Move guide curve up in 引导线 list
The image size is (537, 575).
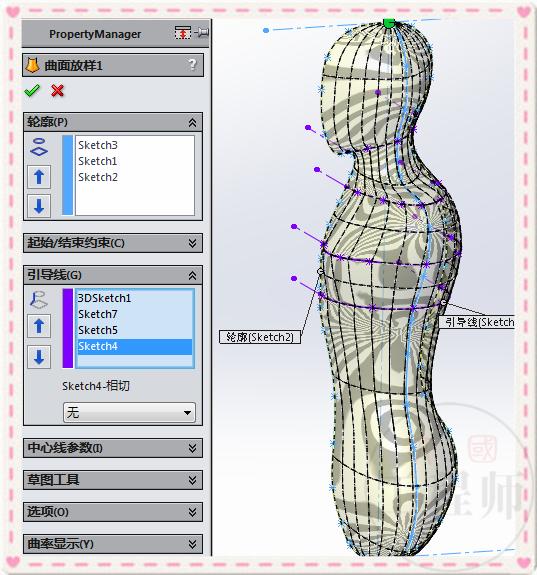click(x=39, y=326)
